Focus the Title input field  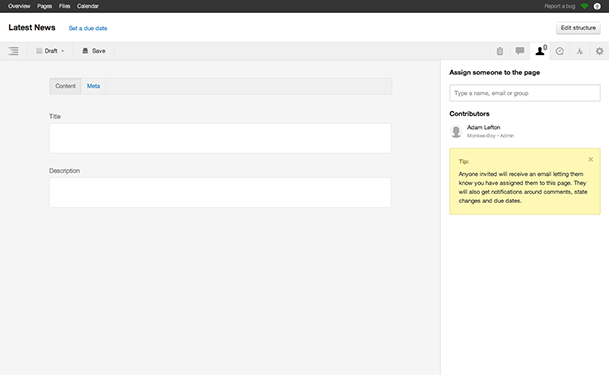point(220,138)
